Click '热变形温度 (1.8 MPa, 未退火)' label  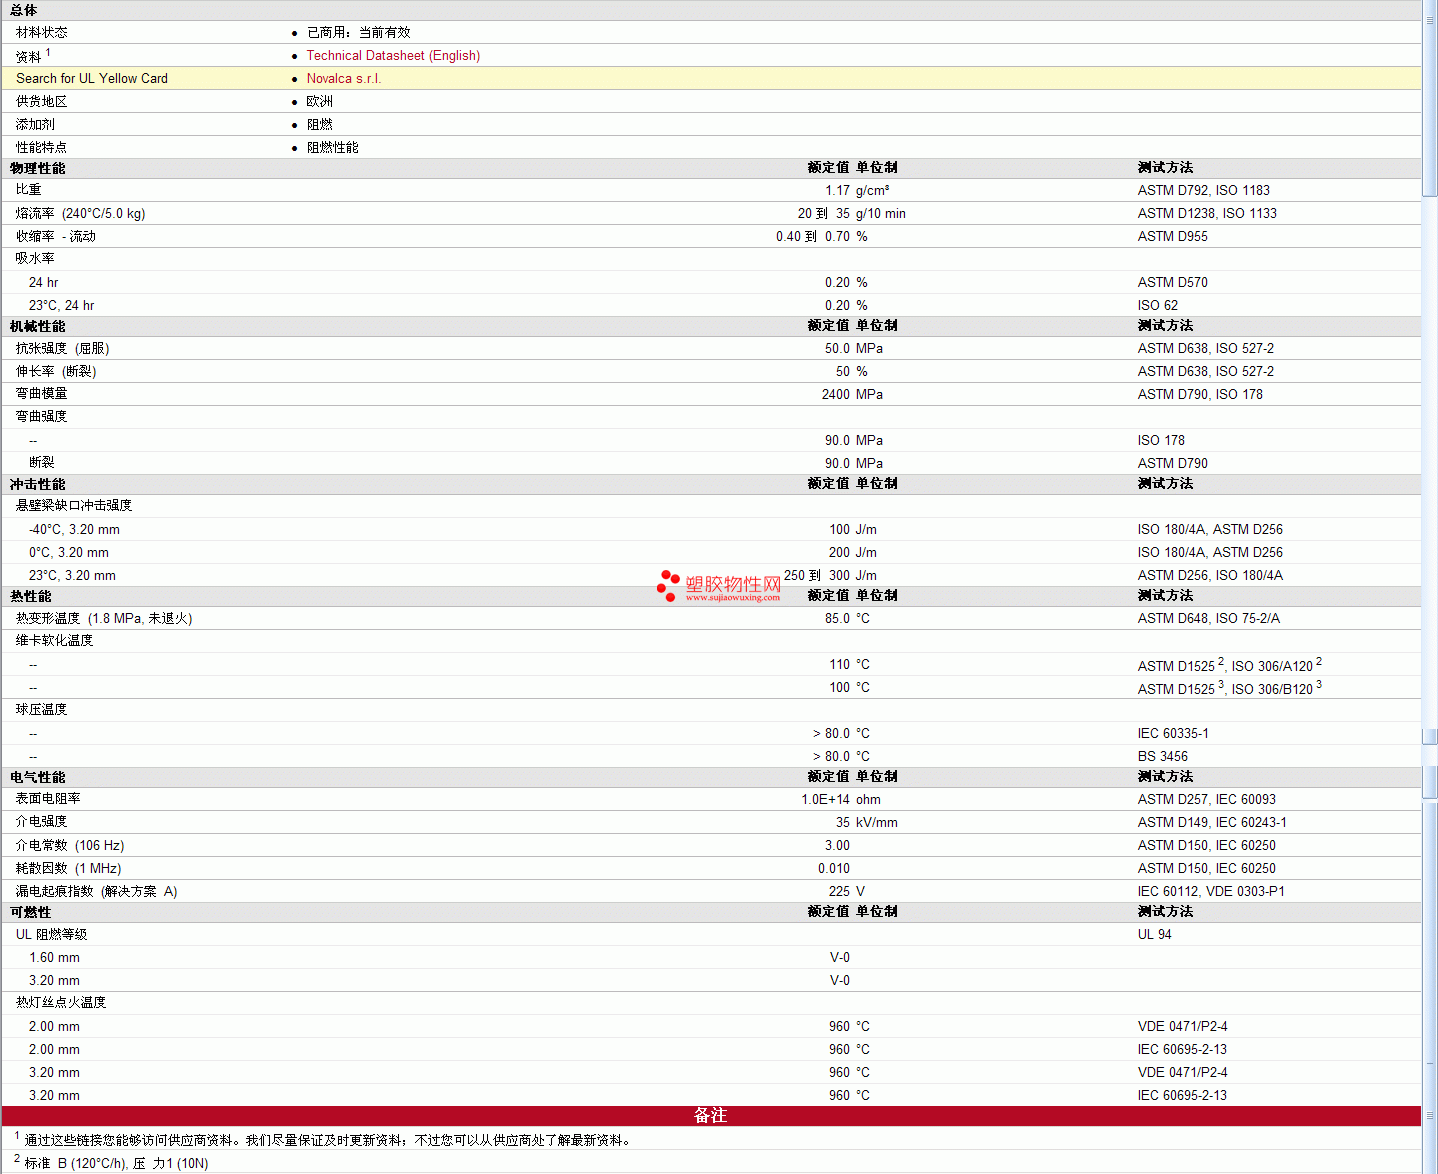pos(104,619)
